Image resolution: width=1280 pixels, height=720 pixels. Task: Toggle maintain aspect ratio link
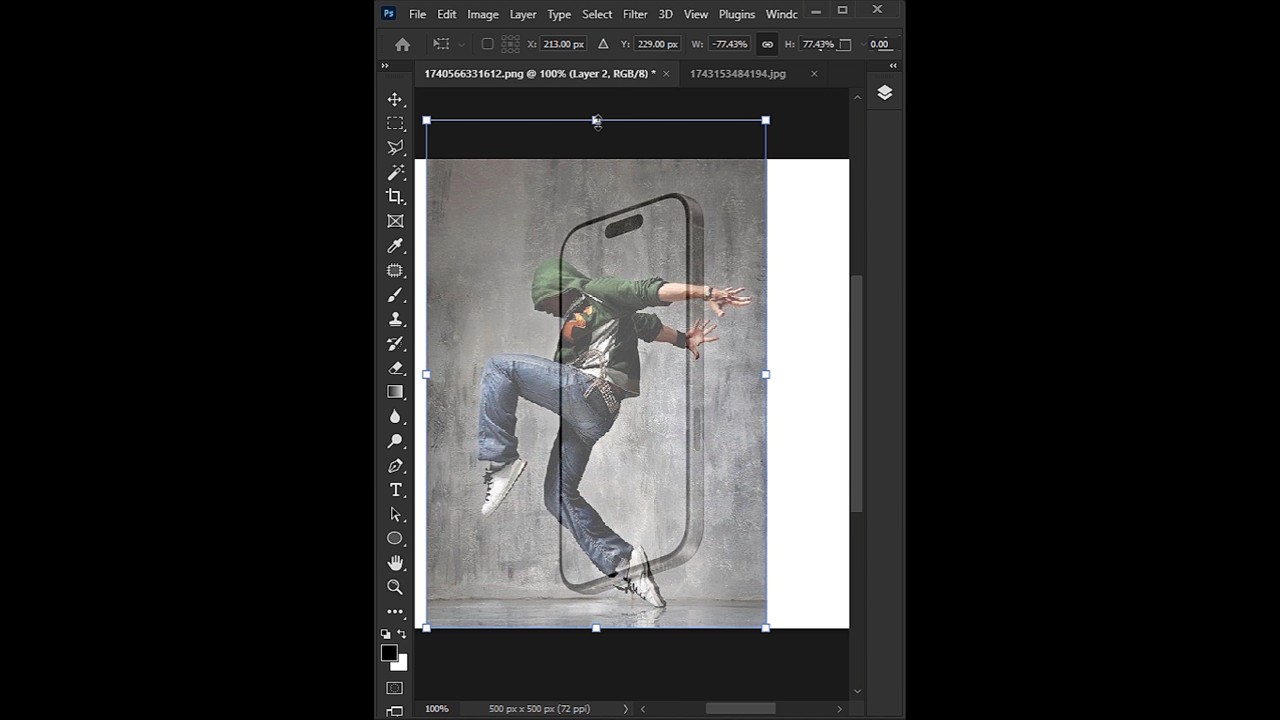[767, 44]
